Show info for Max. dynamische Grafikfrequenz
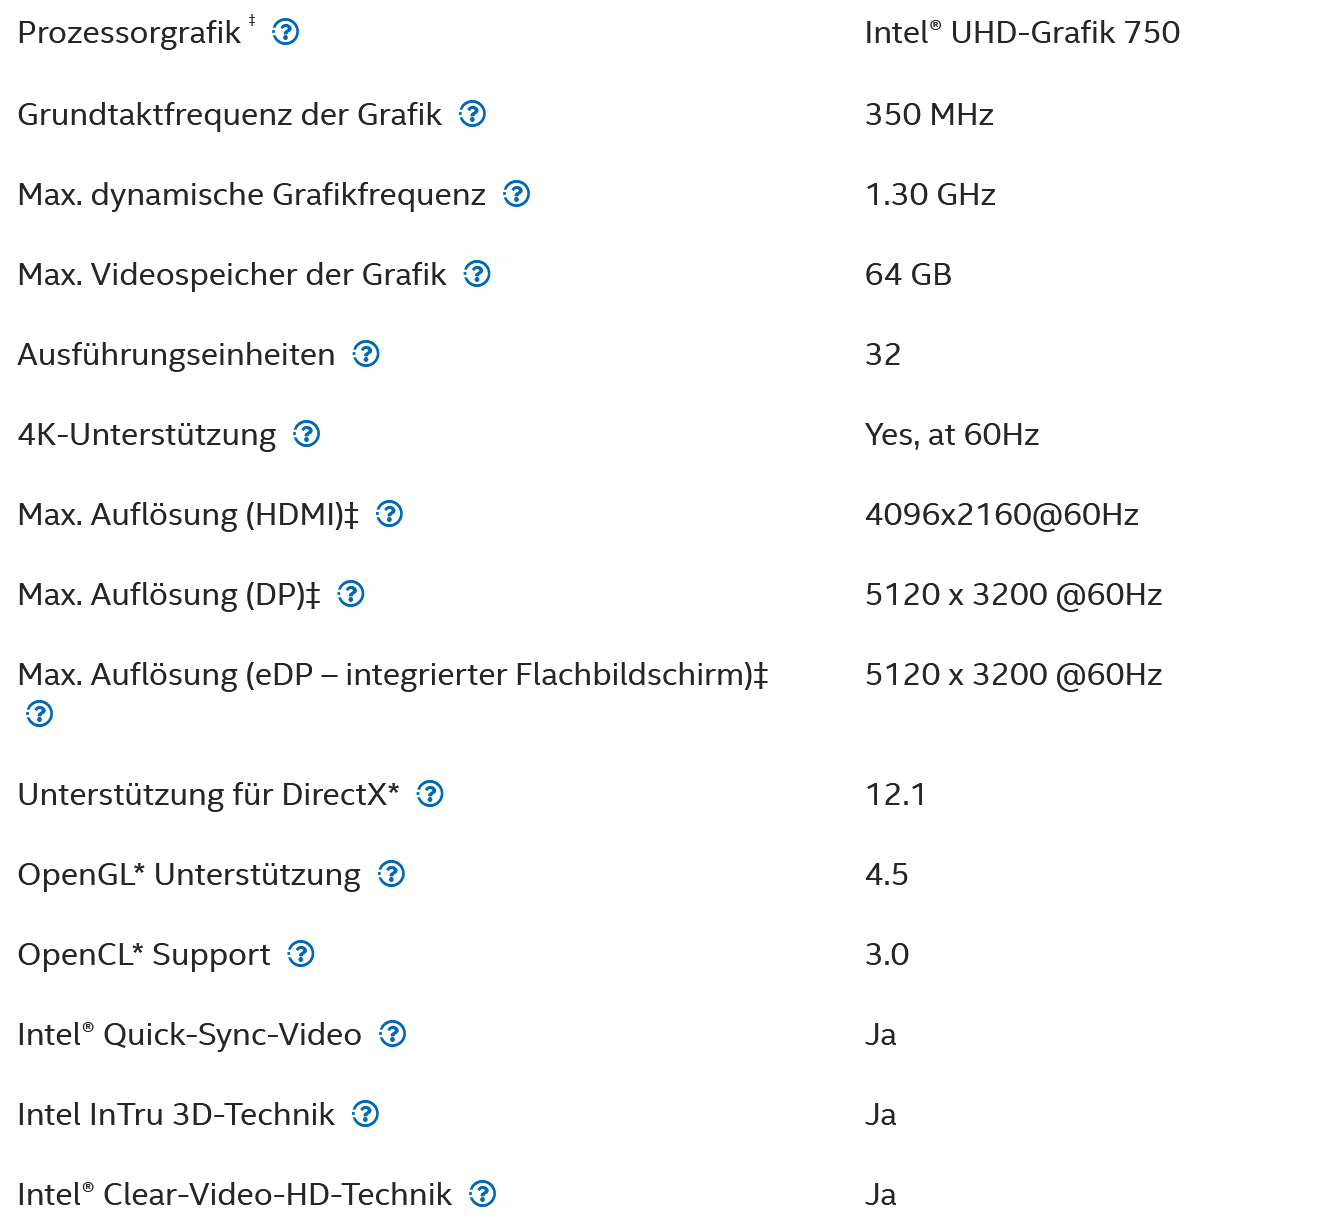The height and width of the screenshot is (1227, 1321). coord(517,194)
